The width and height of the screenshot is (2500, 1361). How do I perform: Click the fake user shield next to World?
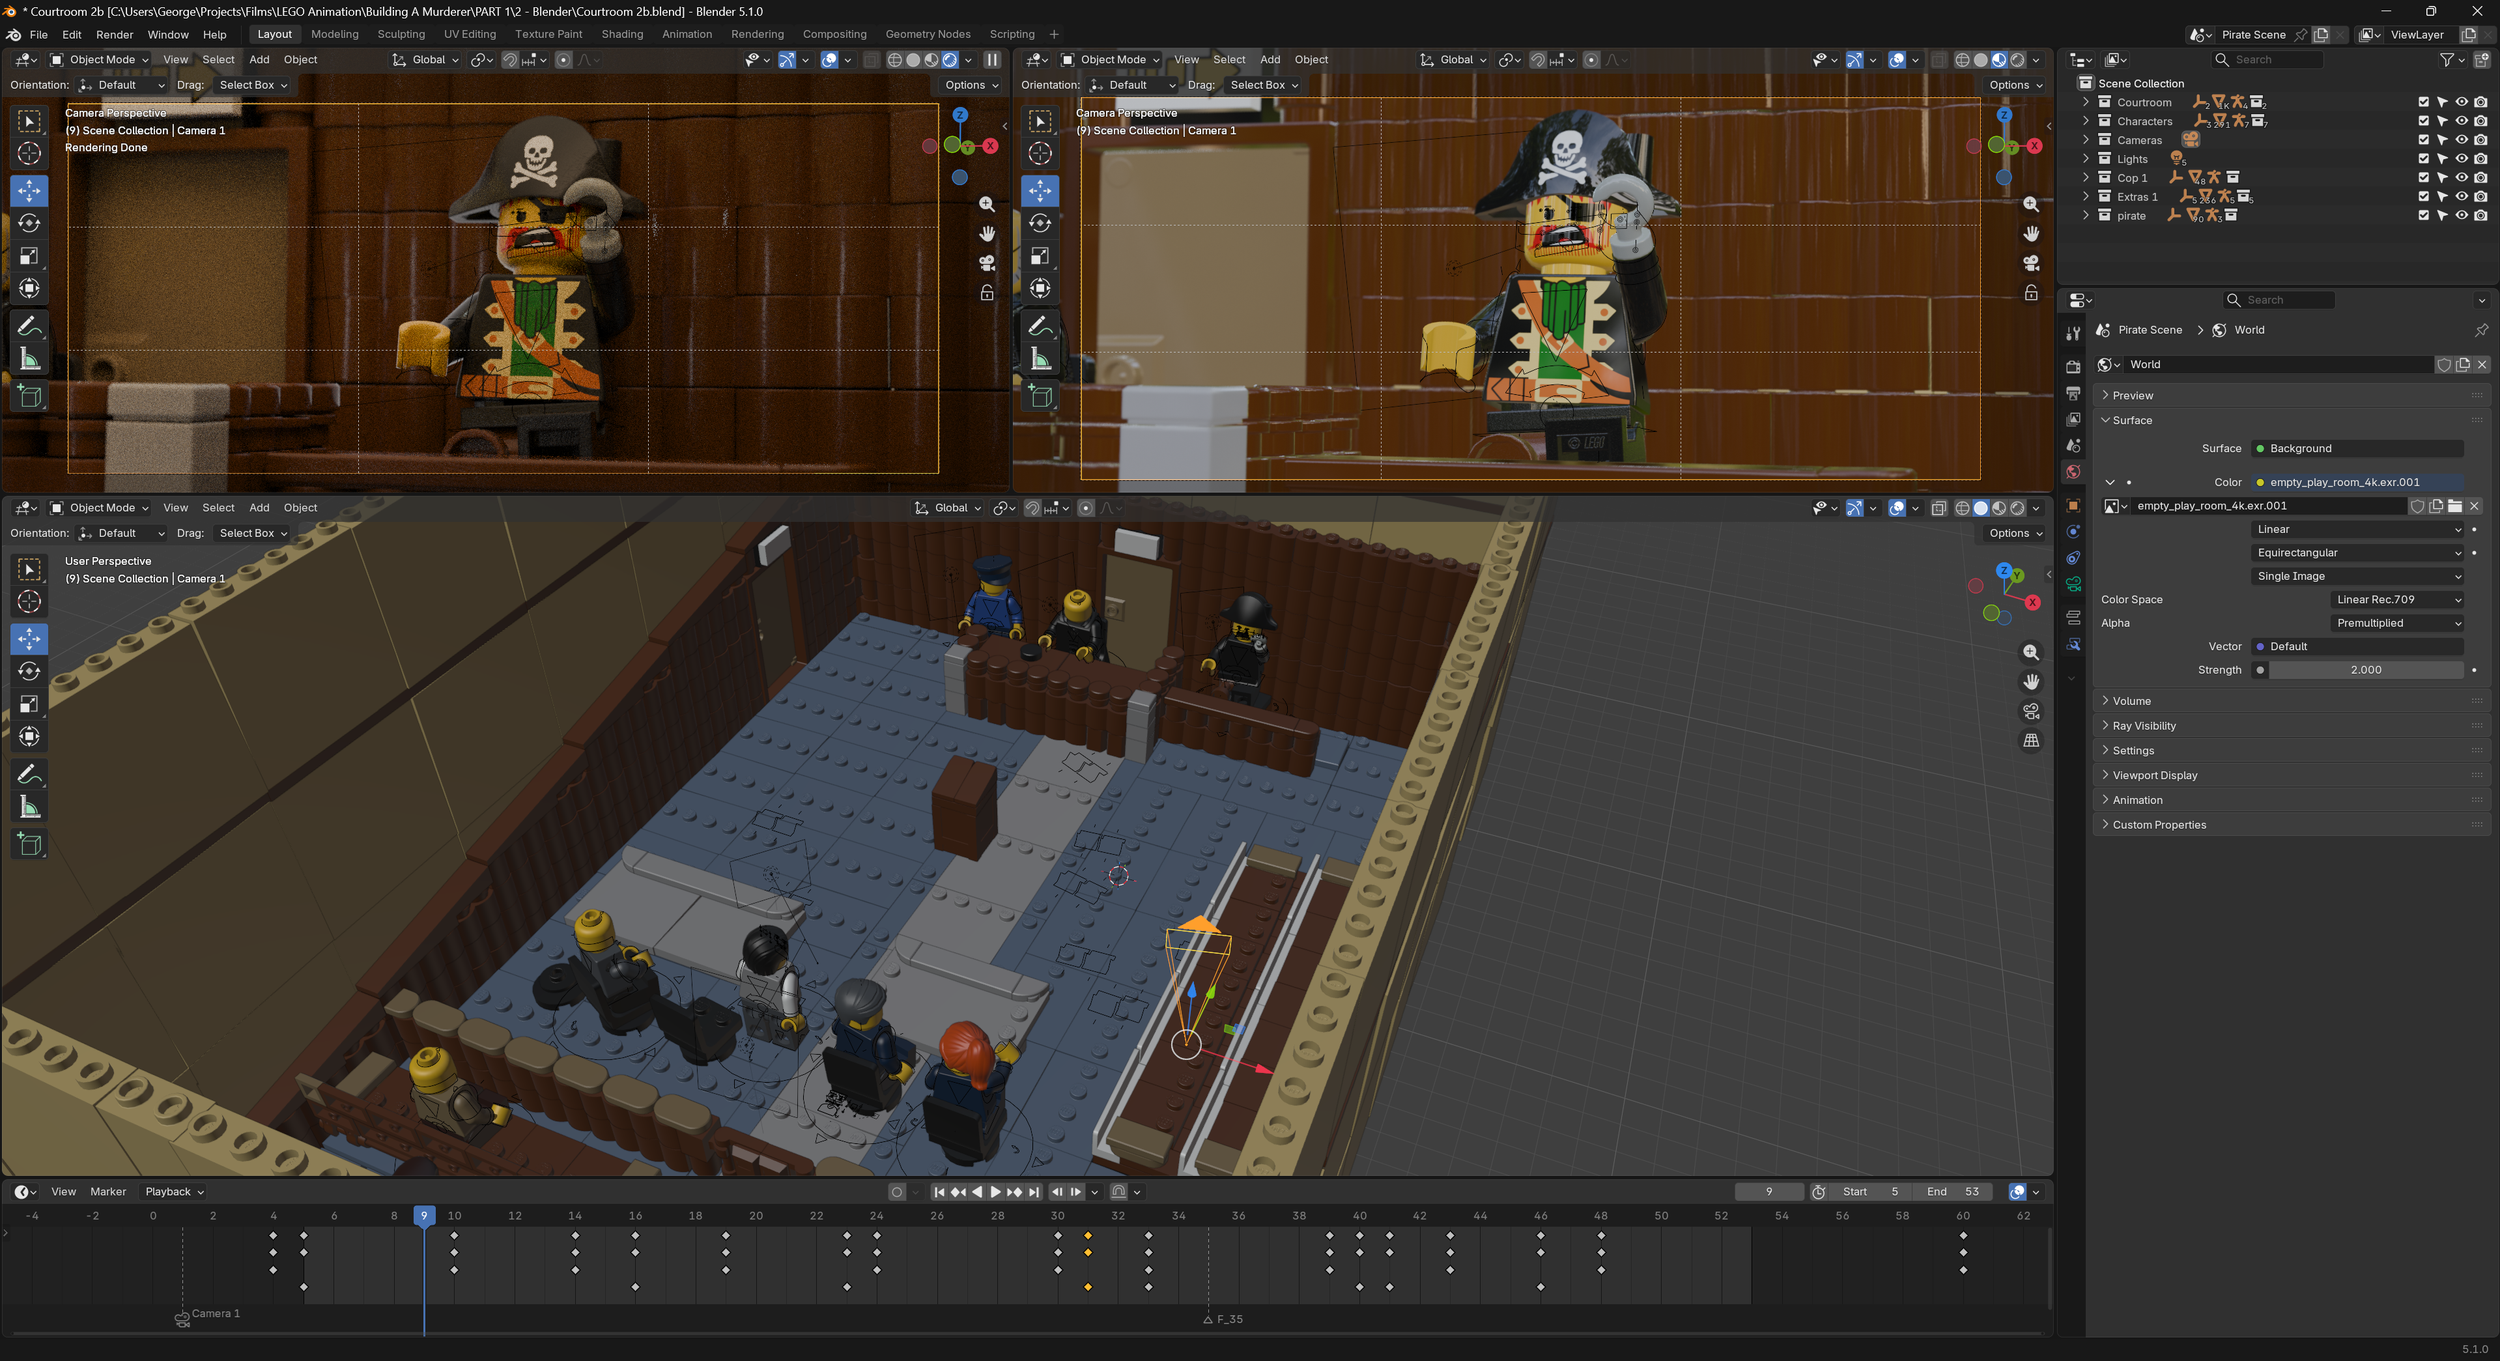click(x=2444, y=365)
